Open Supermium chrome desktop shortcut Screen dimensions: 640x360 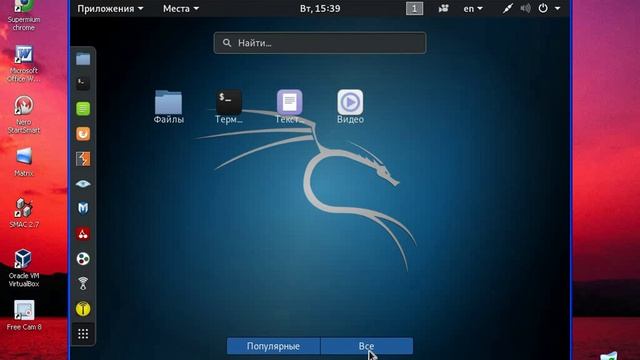[24, 16]
